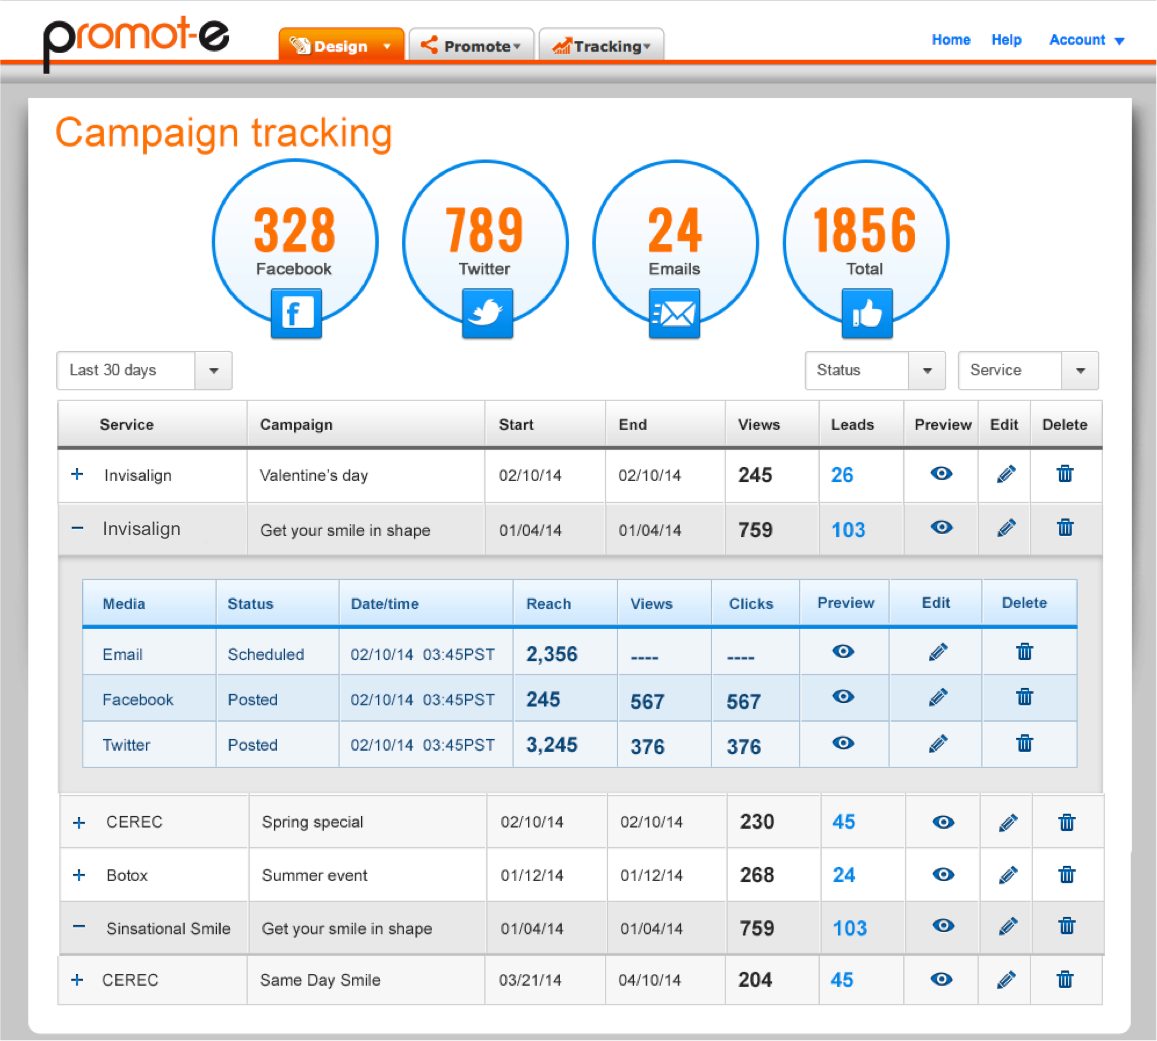
Task: Click the 1856 Total stat circle
Action: pos(866,243)
